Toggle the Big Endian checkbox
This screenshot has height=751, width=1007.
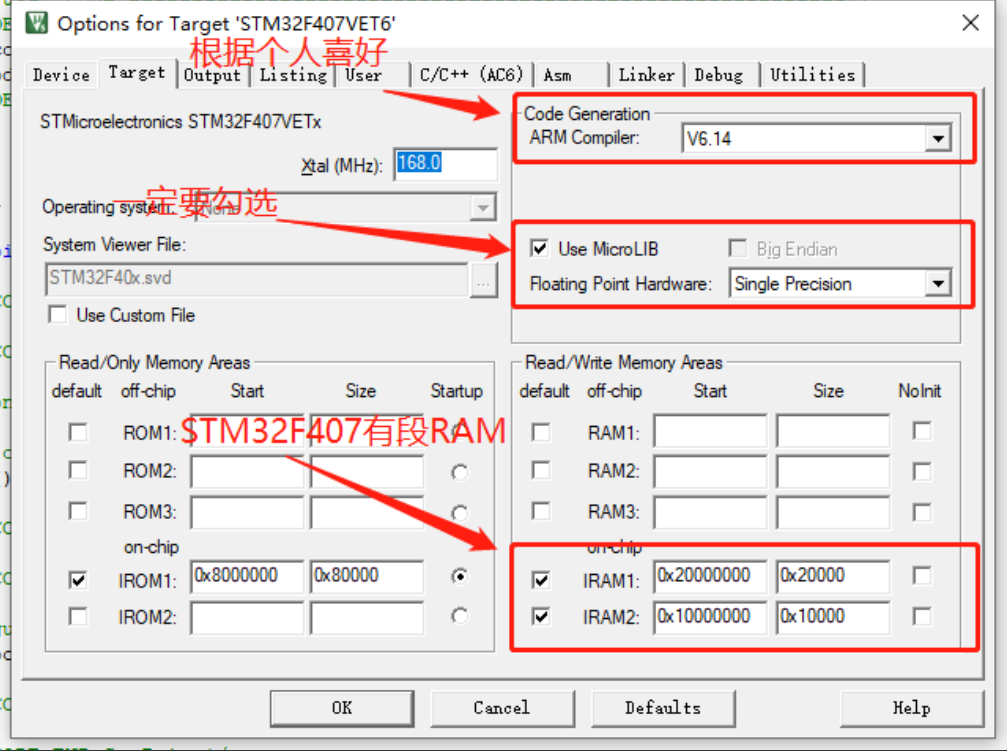[738, 248]
